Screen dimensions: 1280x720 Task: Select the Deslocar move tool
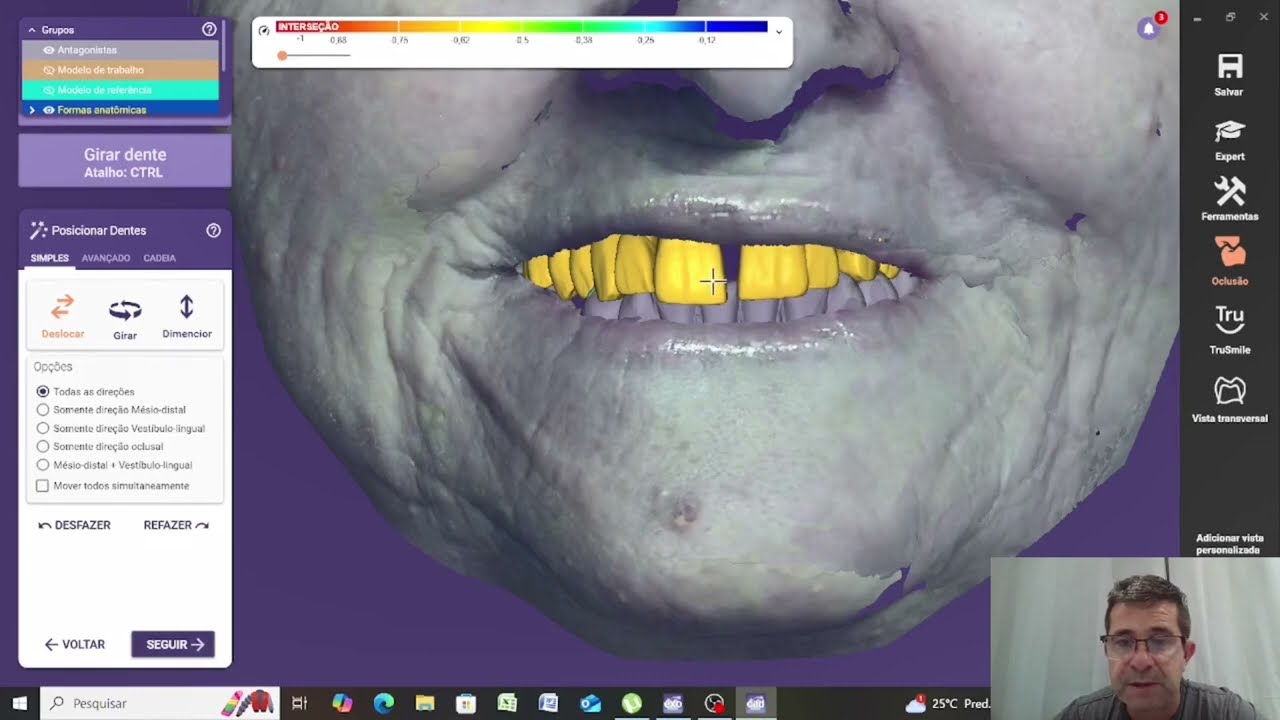pos(63,316)
